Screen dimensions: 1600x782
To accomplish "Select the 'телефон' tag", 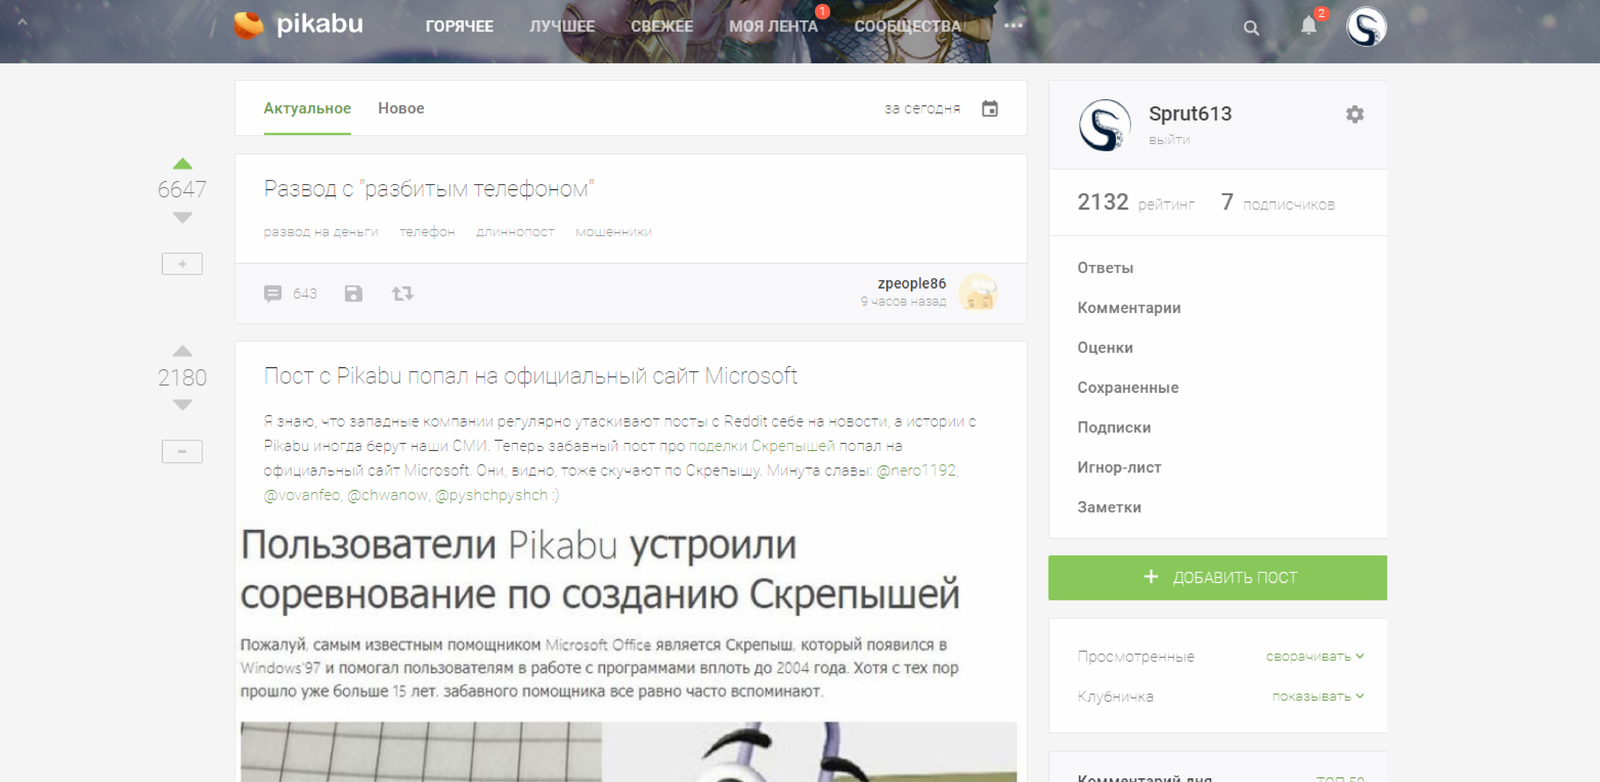I will coord(427,232).
